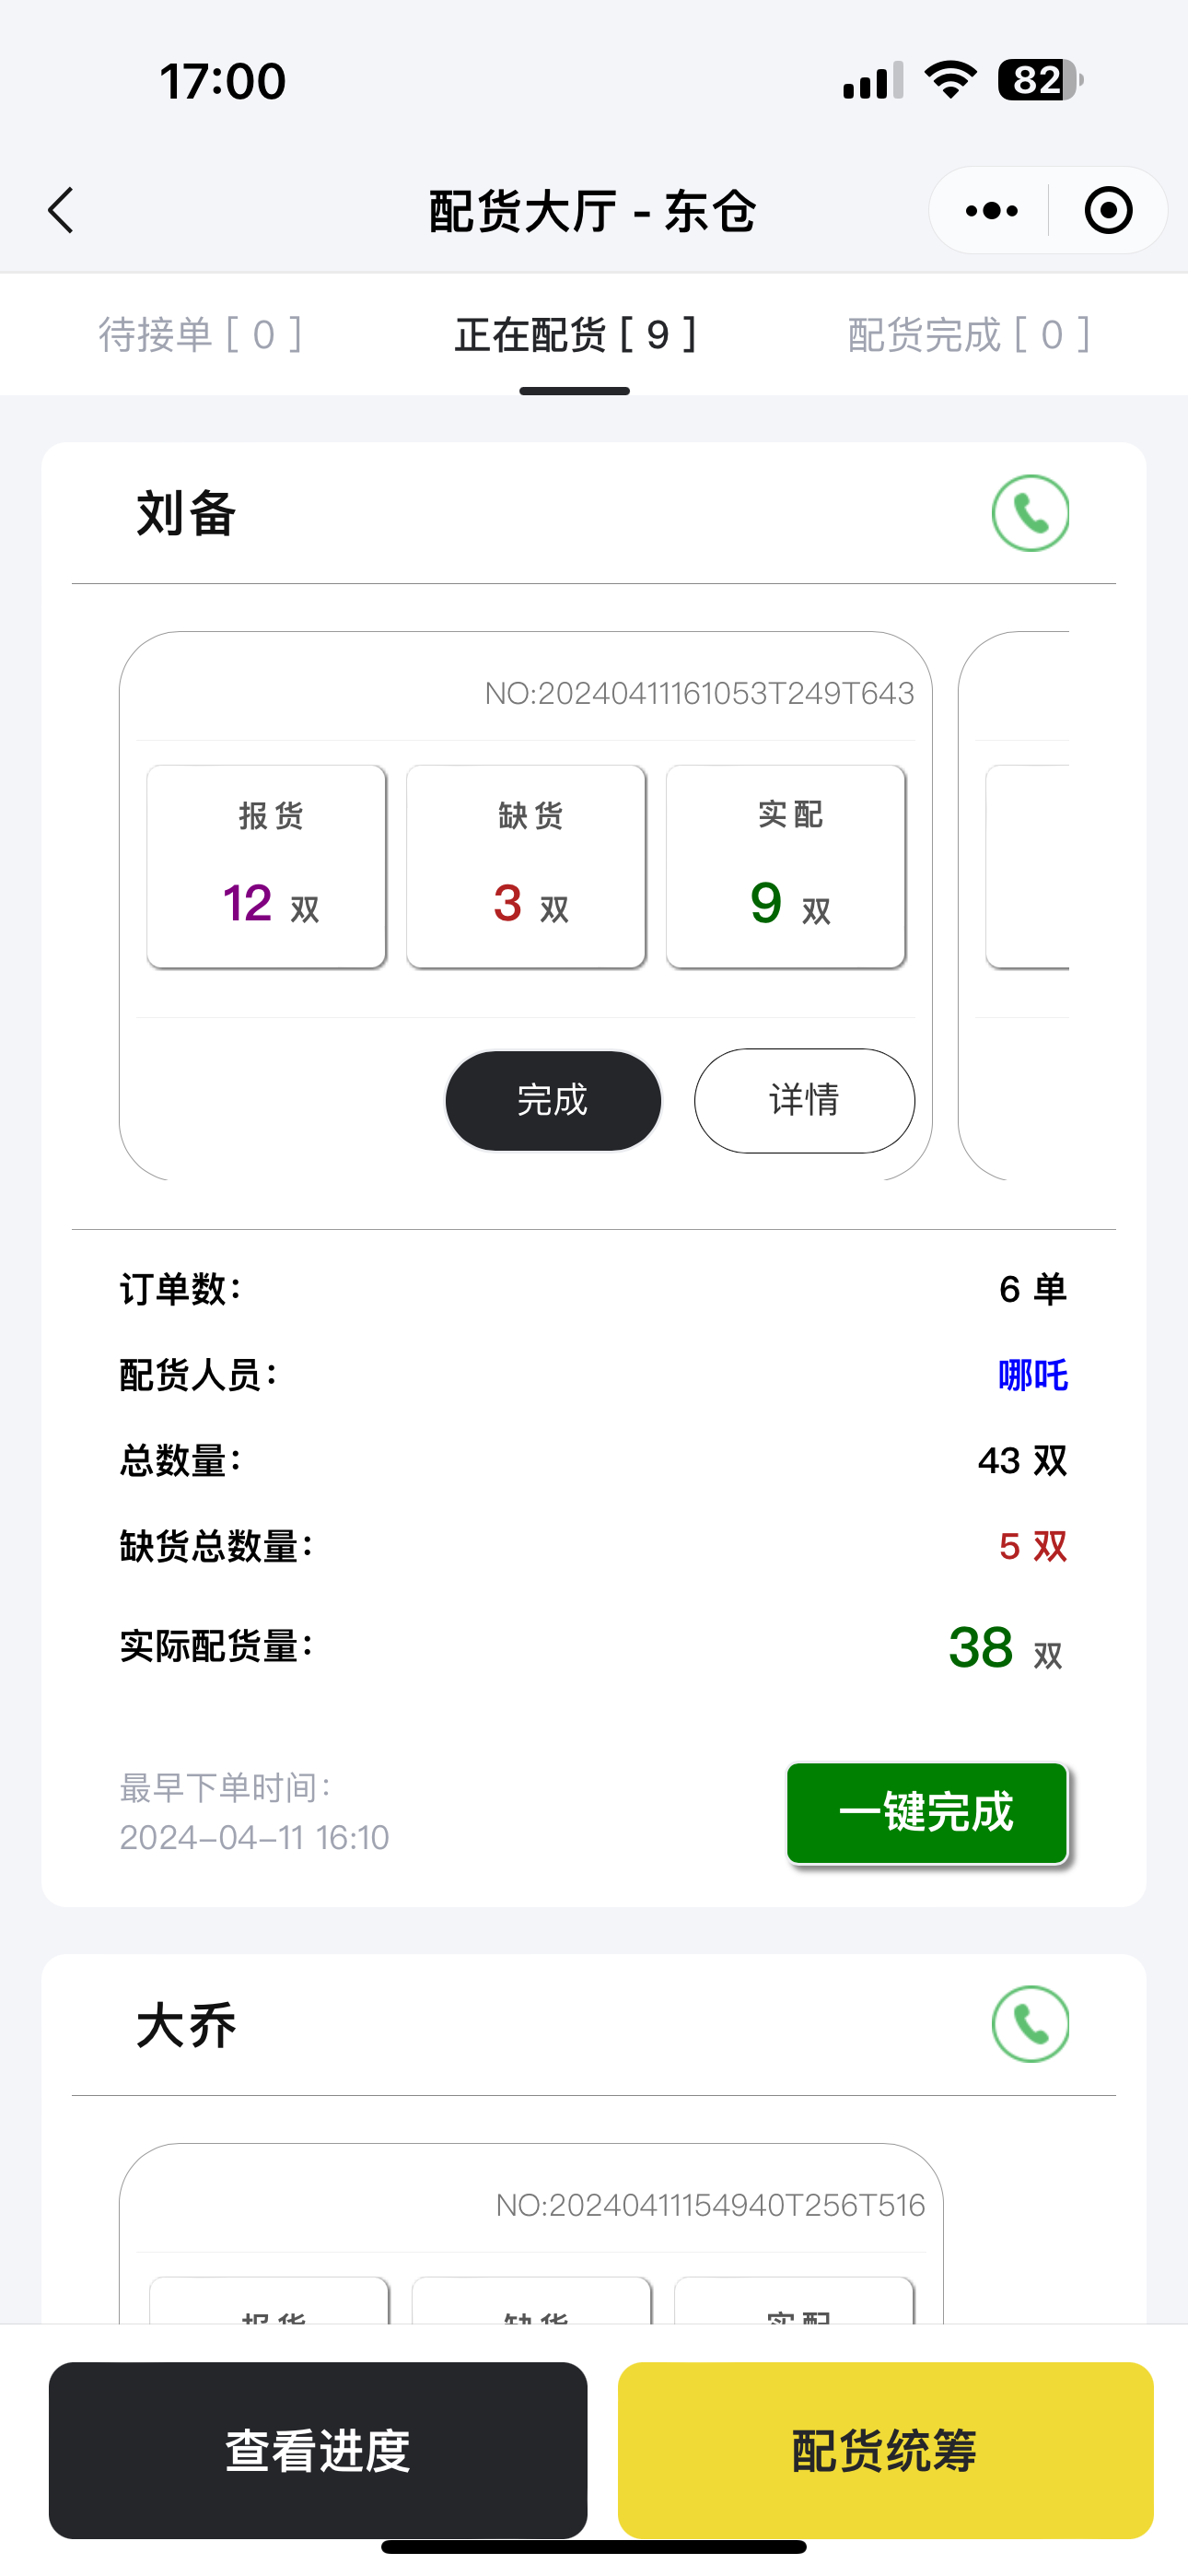Open the mini-program more options menu
Viewport: 1188px width, 2576px height.
click(x=991, y=211)
